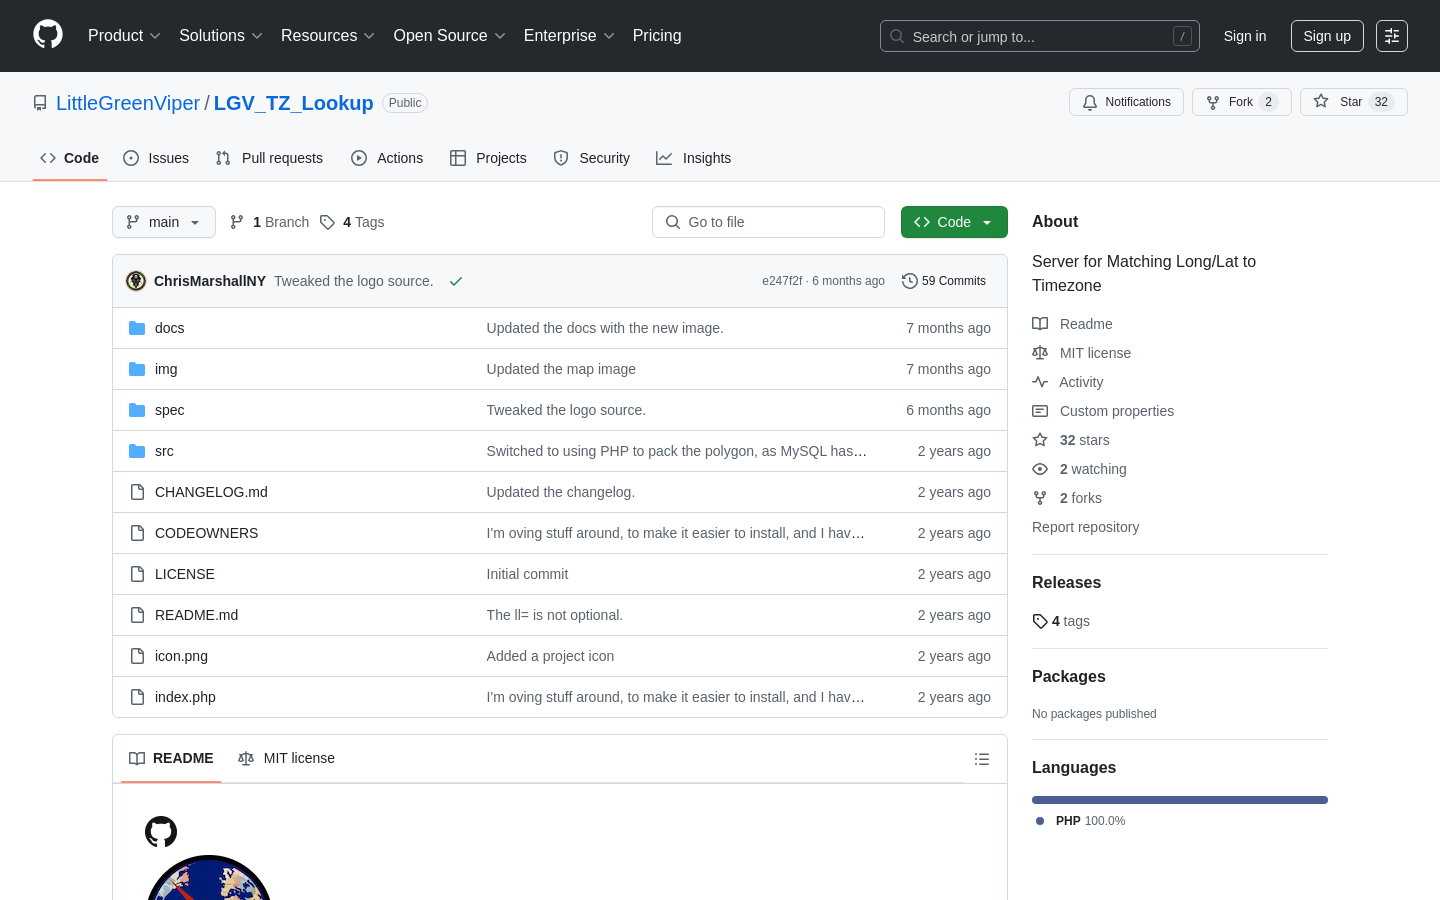This screenshot has width=1440, height=900.
Task: Click the branch icon beside 1 Branch
Action: (237, 222)
